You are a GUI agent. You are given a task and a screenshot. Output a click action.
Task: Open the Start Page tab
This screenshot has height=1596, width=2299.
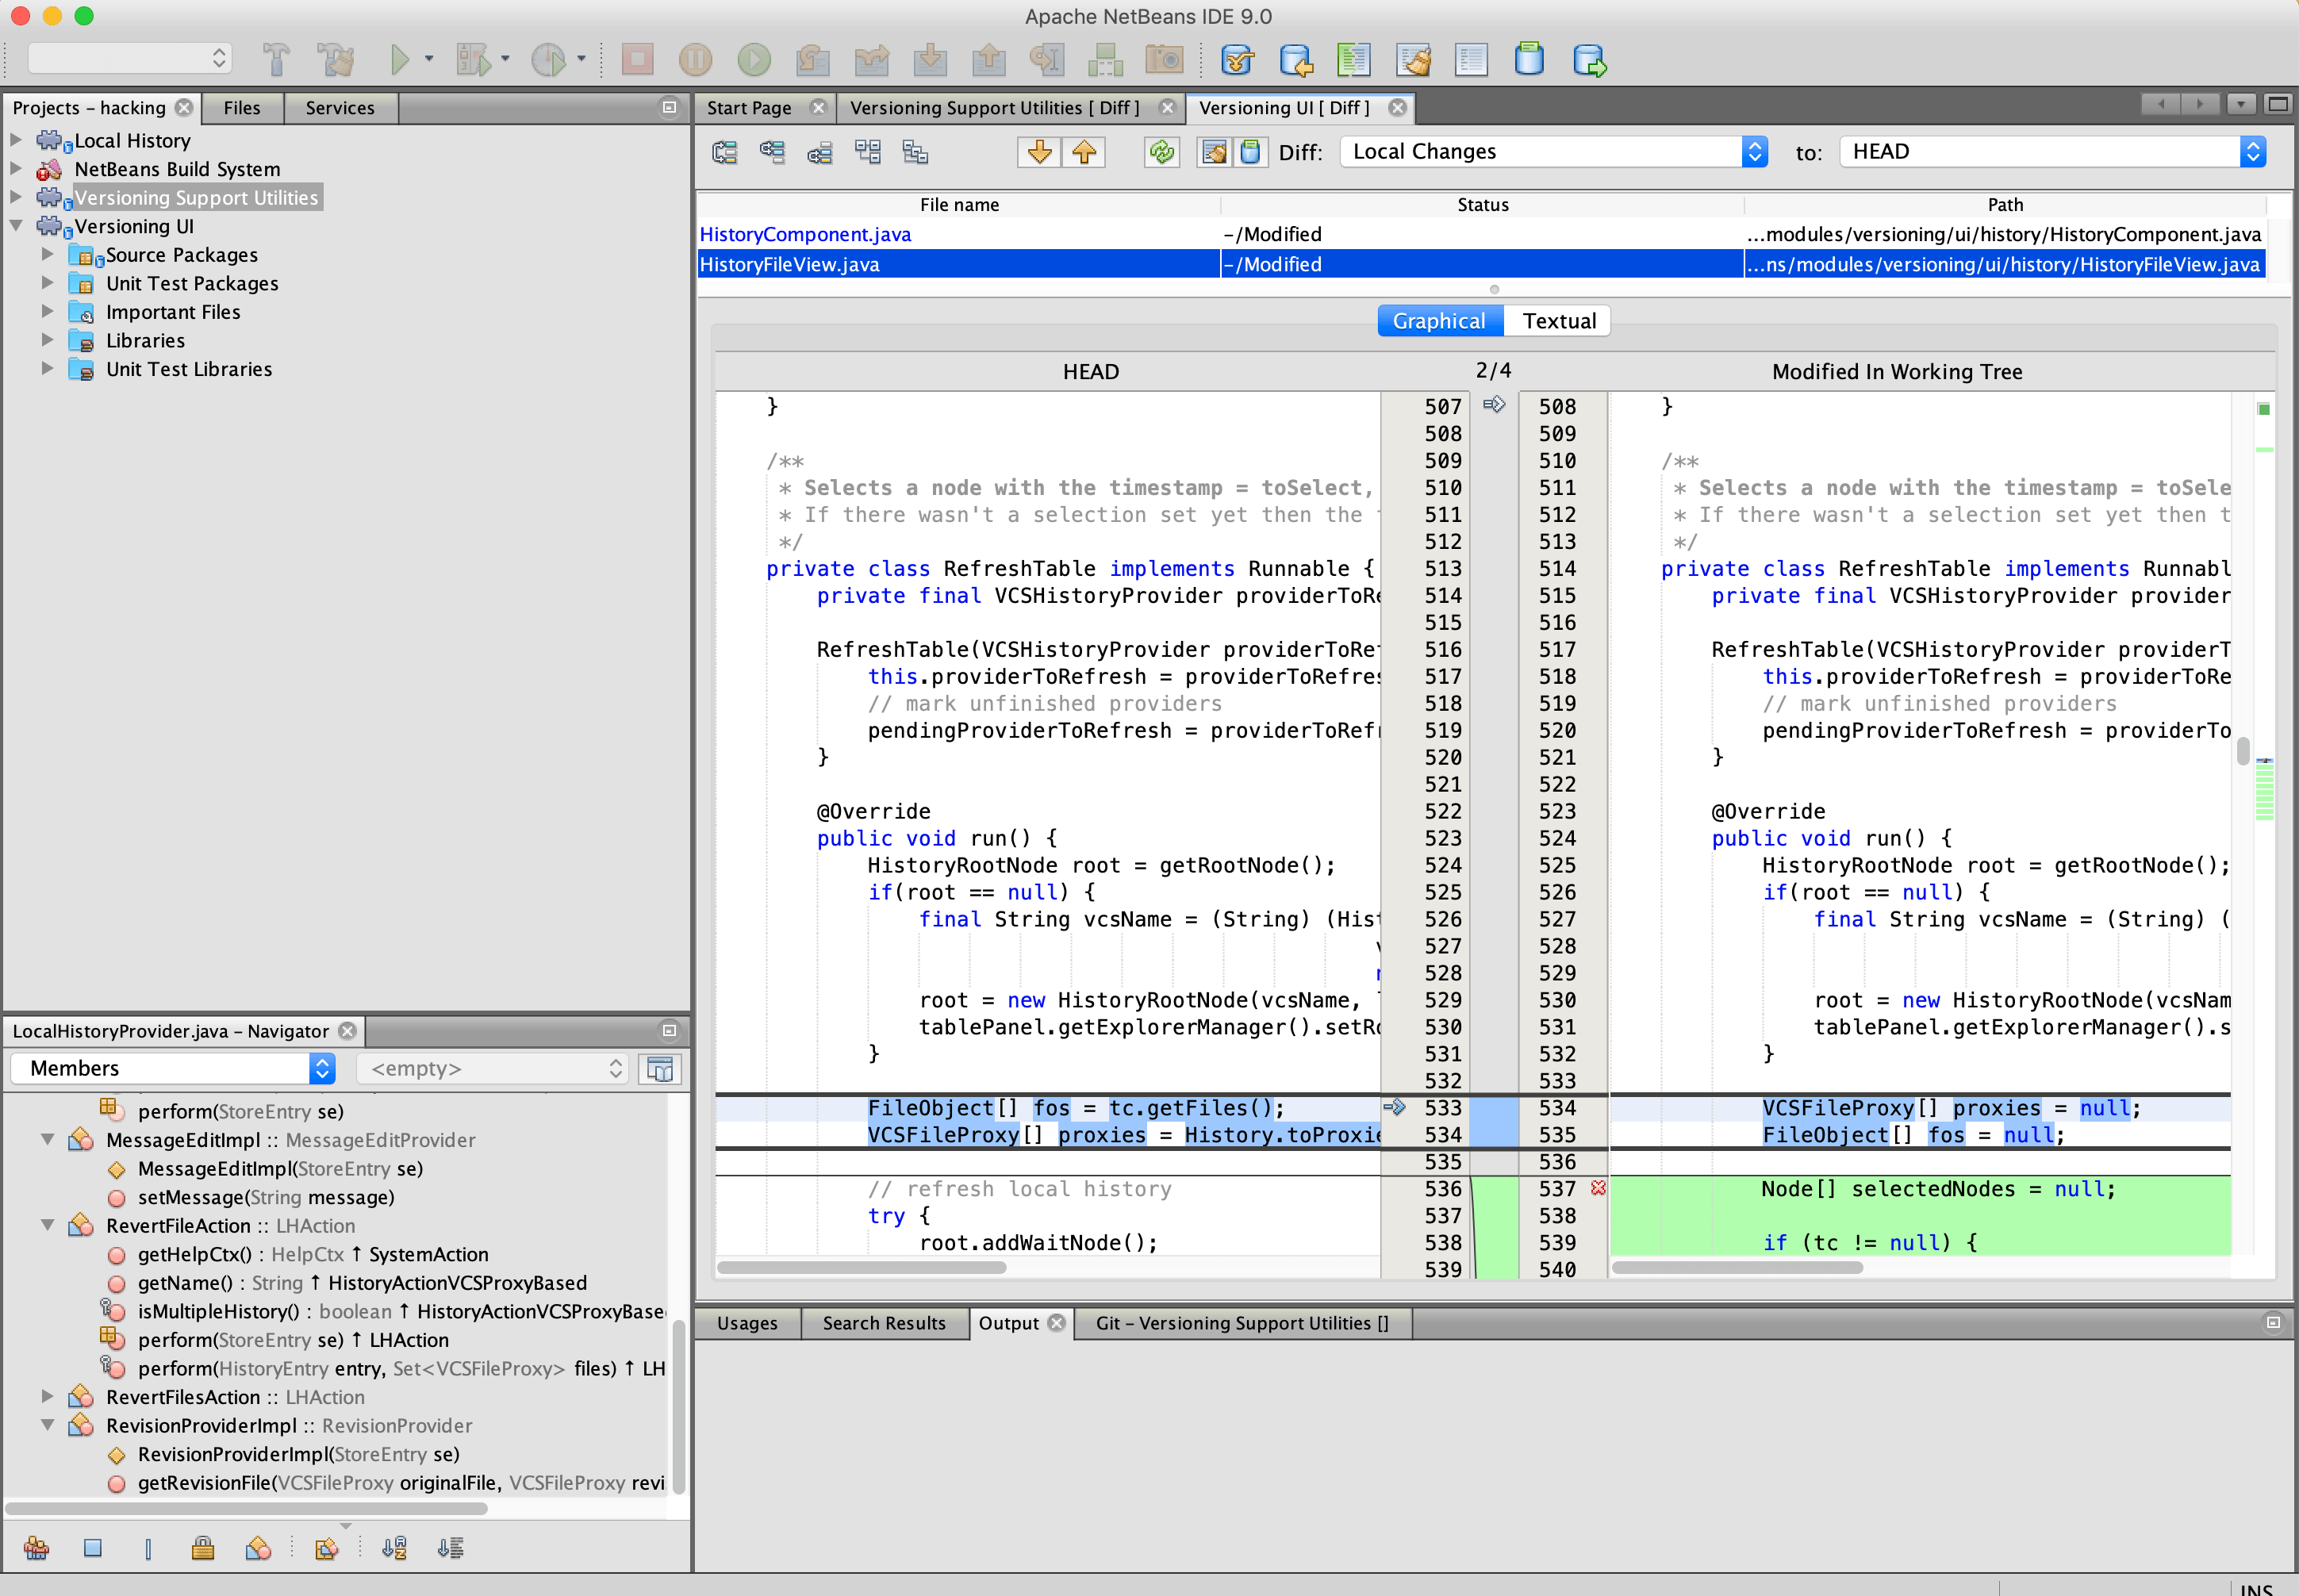pos(749,108)
